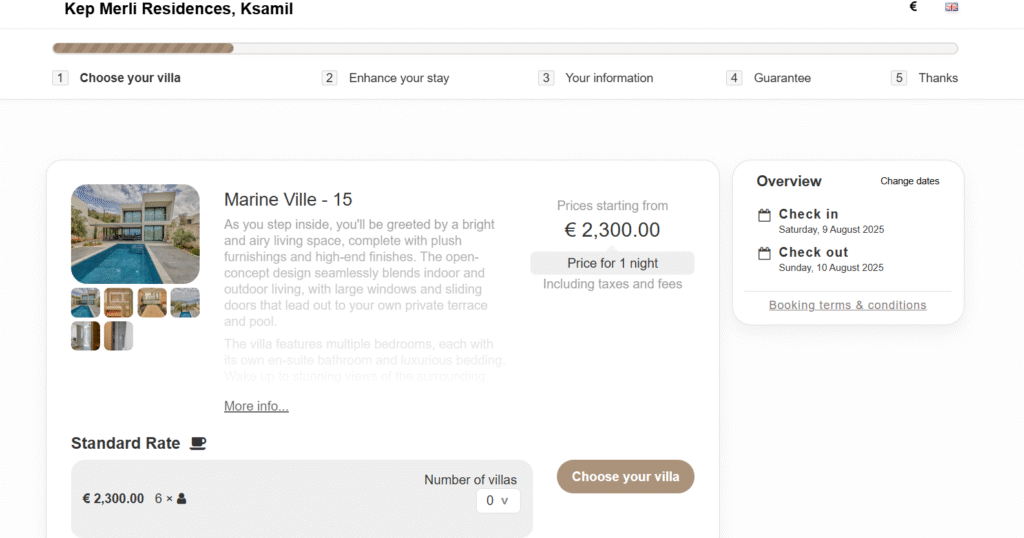The width and height of the screenshot is (1024, 538).
Task: Click the Choose your villa button
Action: click(x=626, y=477)
